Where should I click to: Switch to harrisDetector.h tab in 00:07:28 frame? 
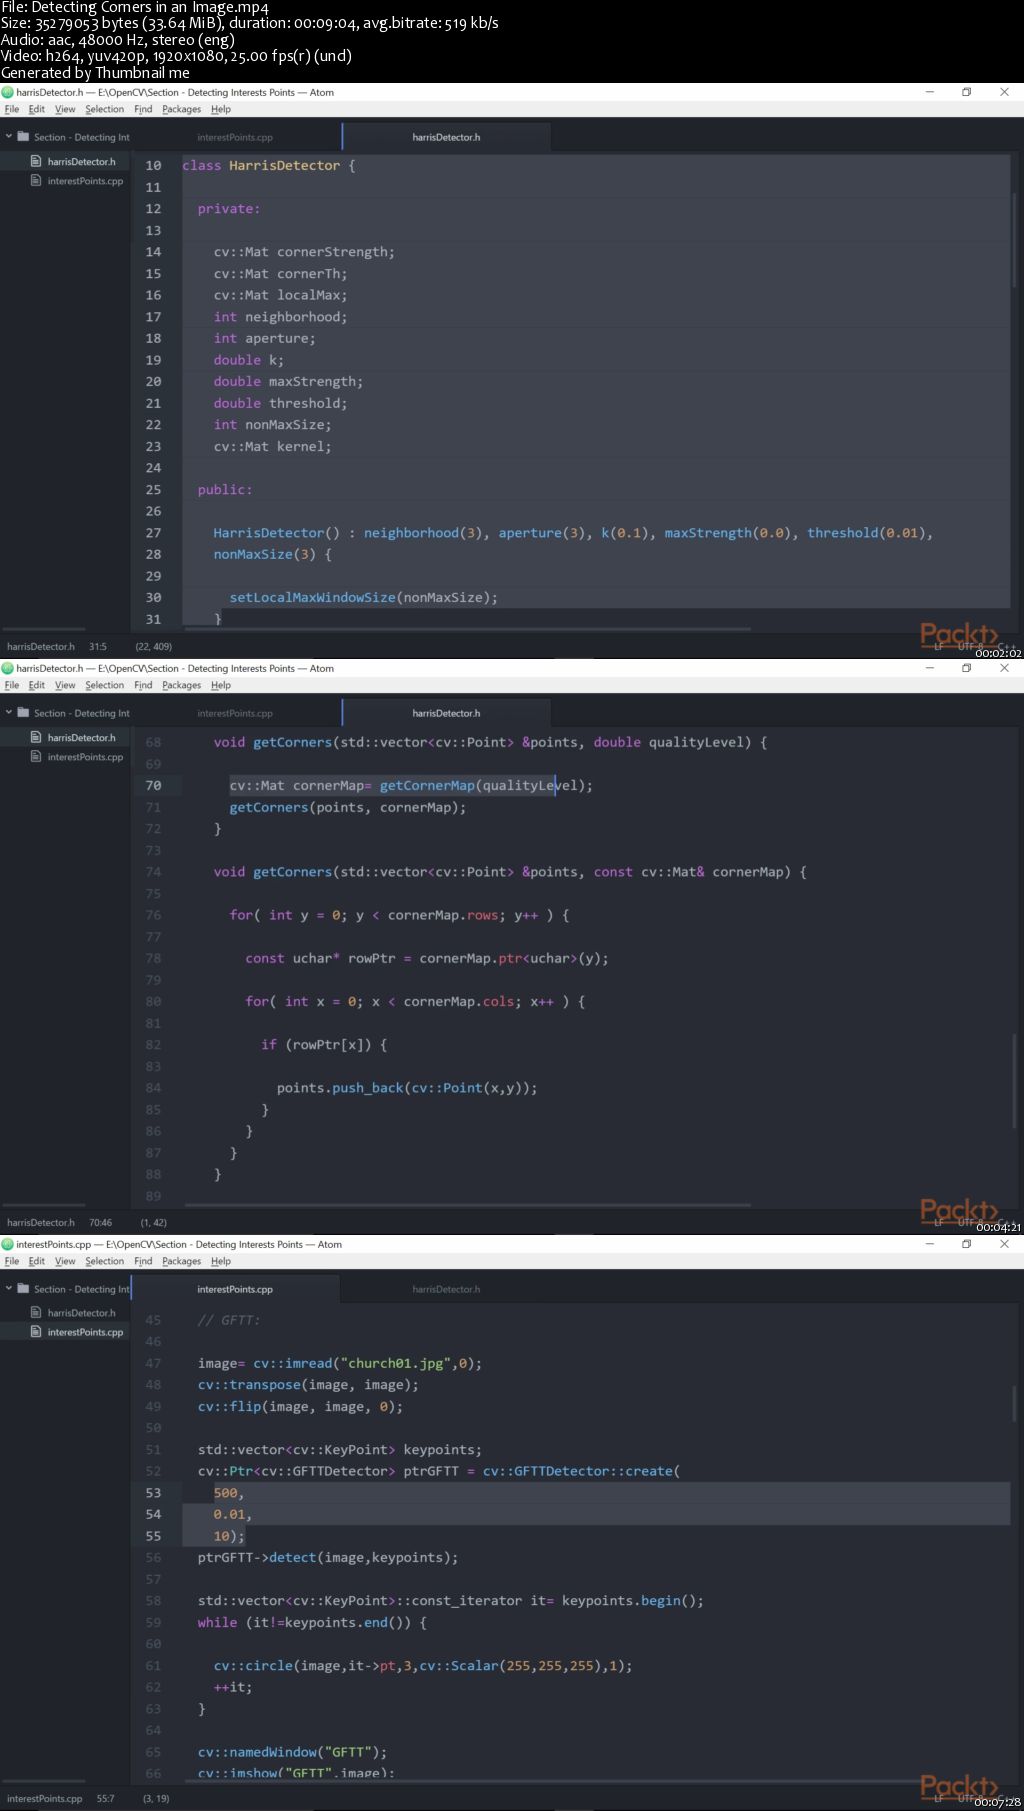coord(446,1289)
